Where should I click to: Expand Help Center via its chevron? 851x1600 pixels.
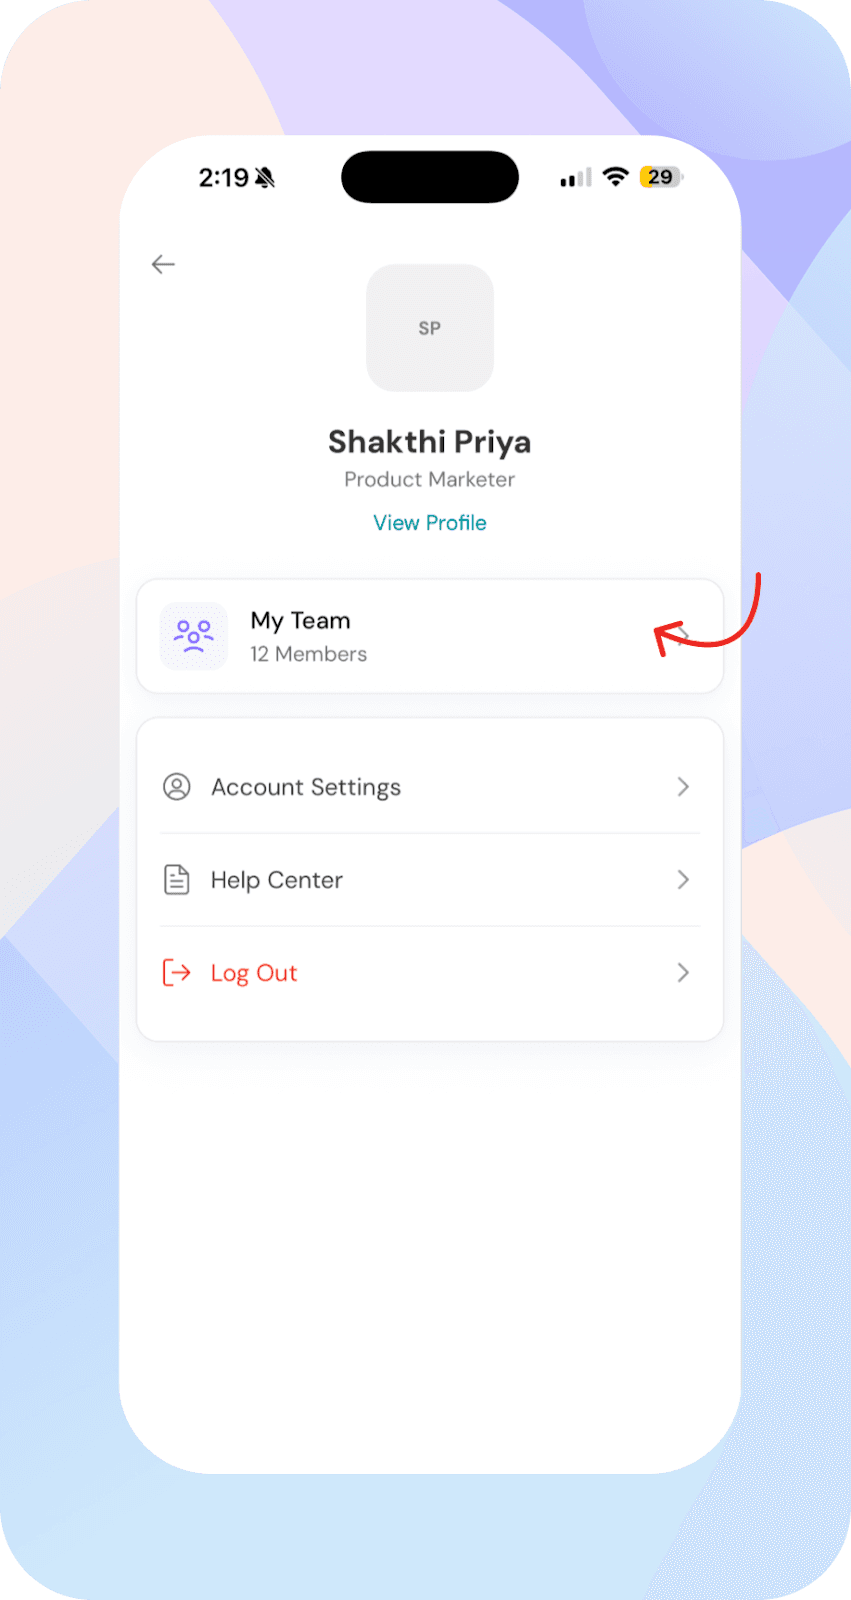[683, 880]
